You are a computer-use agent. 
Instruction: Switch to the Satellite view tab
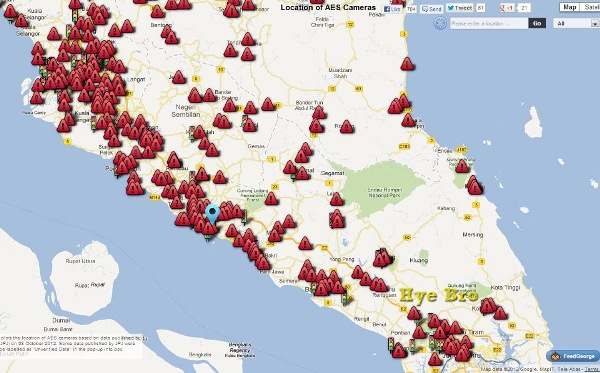[590, 7]
